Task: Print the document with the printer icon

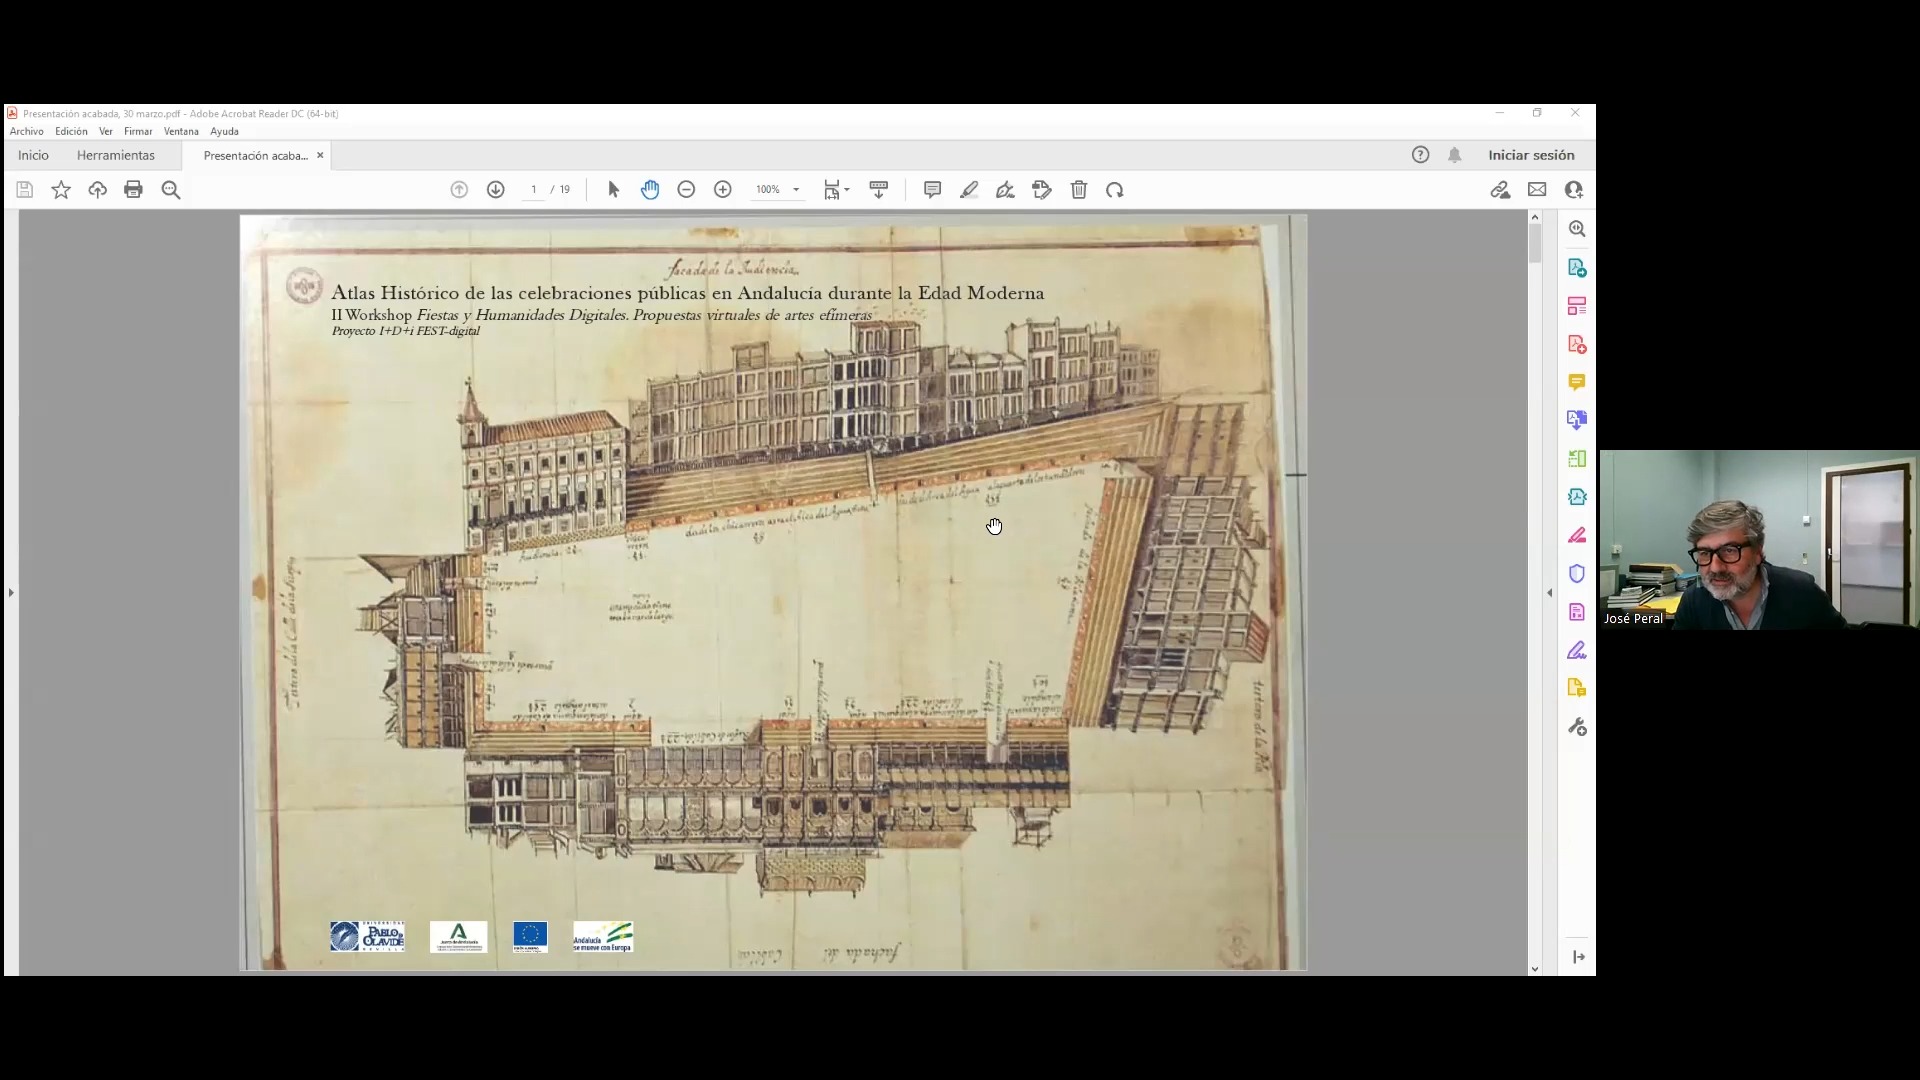Action: (133, 190)
